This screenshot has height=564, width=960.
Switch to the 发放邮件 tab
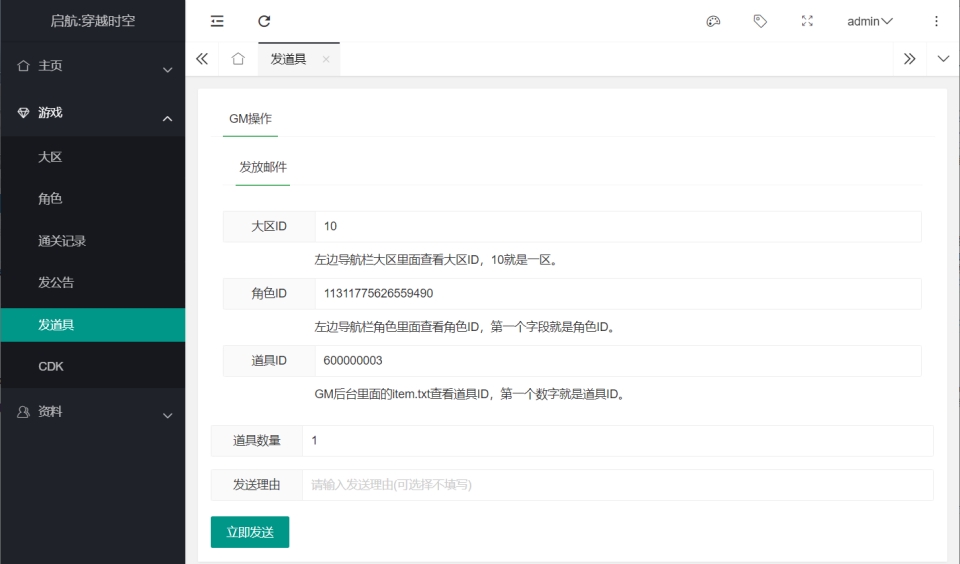(263, 167)
